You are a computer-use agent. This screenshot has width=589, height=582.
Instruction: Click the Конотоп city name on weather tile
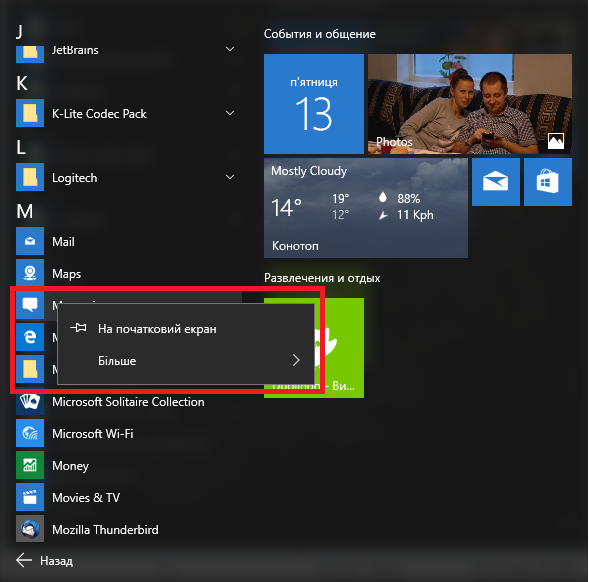tap(295, 246)
